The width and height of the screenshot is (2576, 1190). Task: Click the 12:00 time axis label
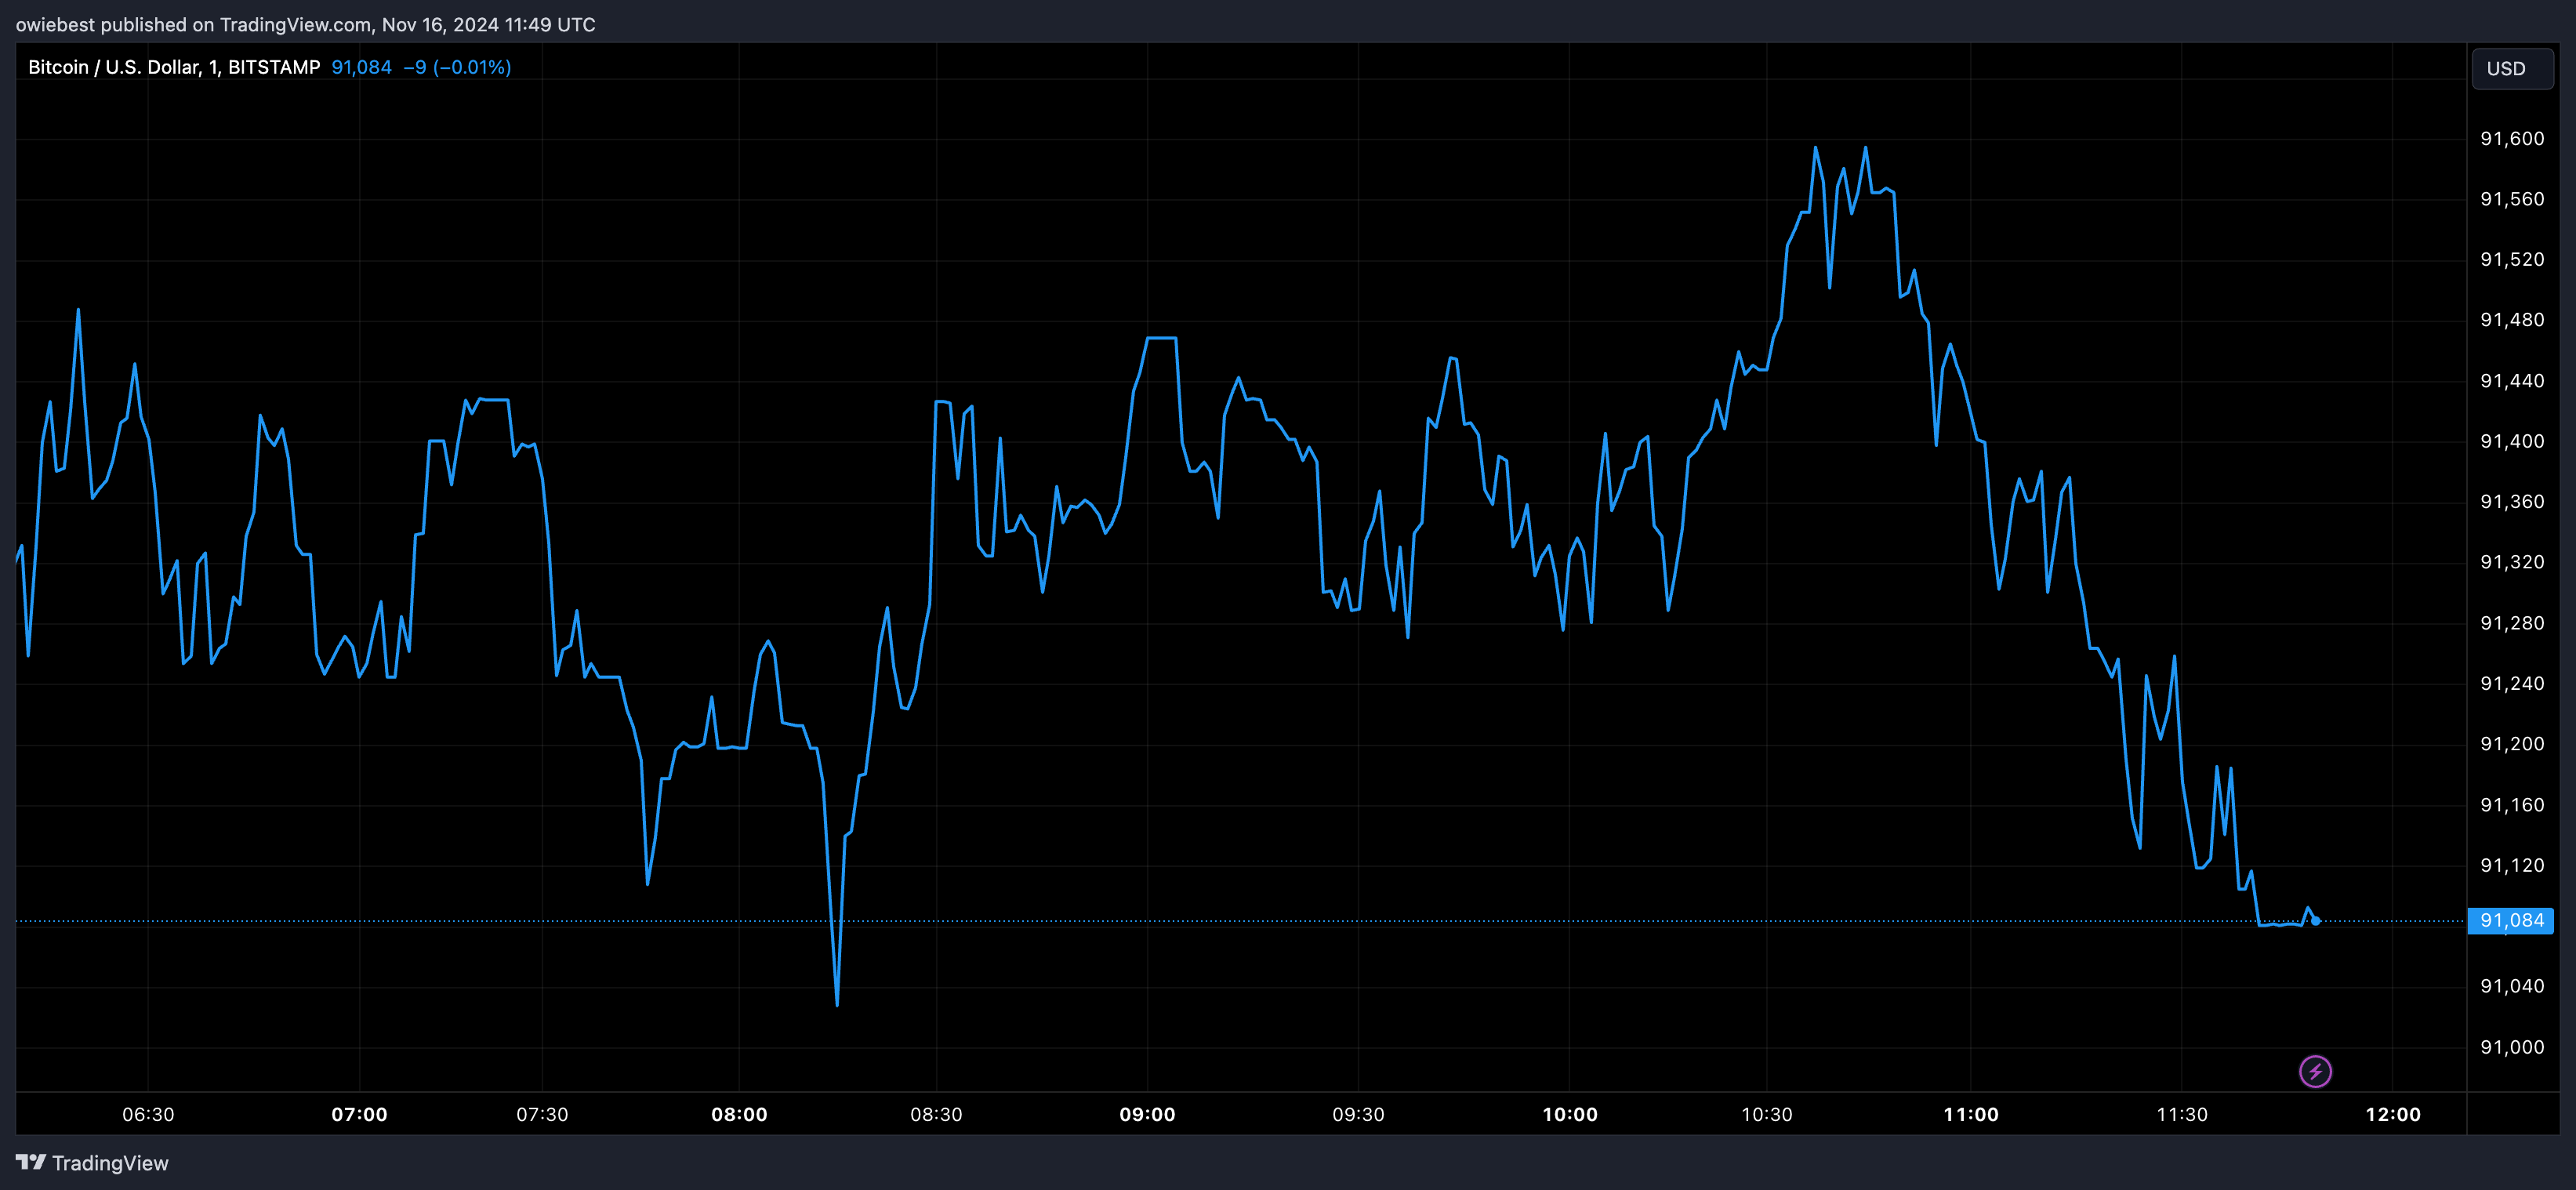(x=2394, y=1114)
